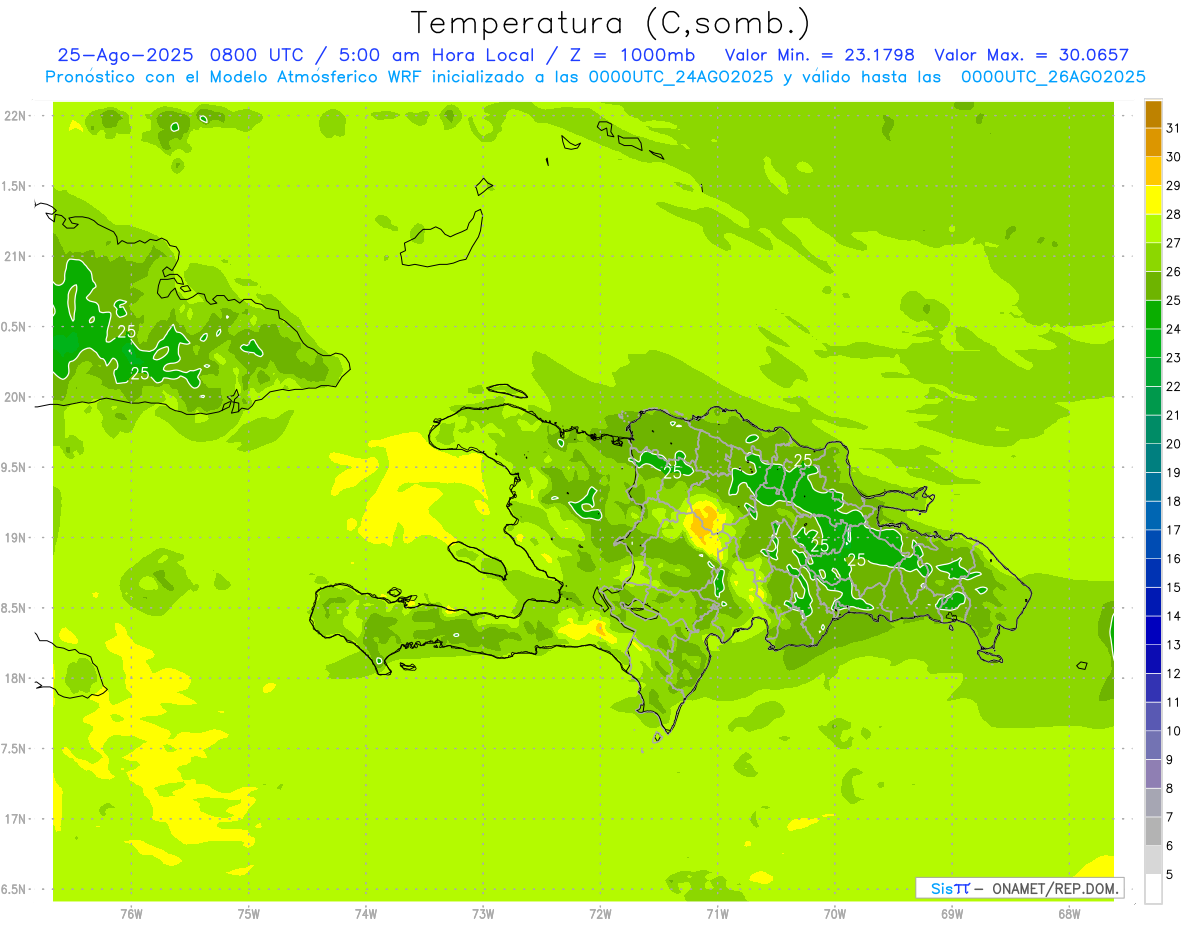Pick the lime legend band between 27 and 28

coord(1153,228)
